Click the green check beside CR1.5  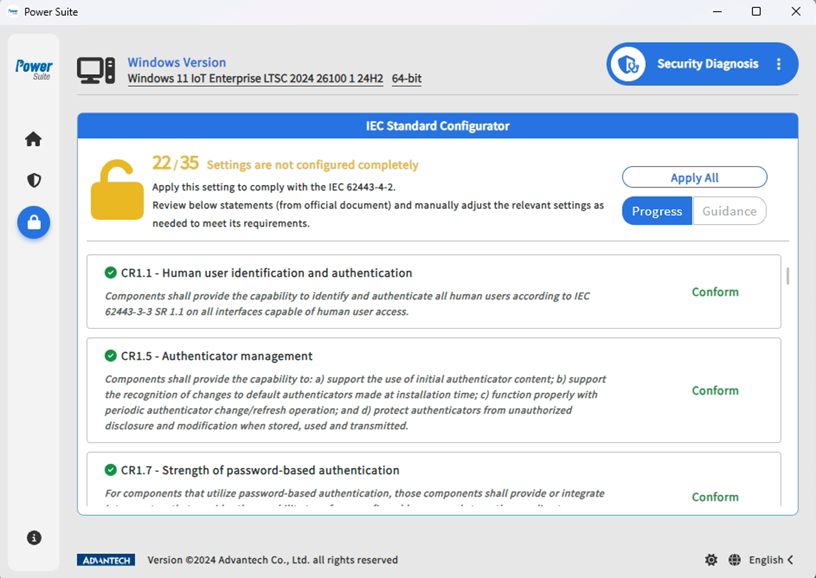(x=110, y=355)
